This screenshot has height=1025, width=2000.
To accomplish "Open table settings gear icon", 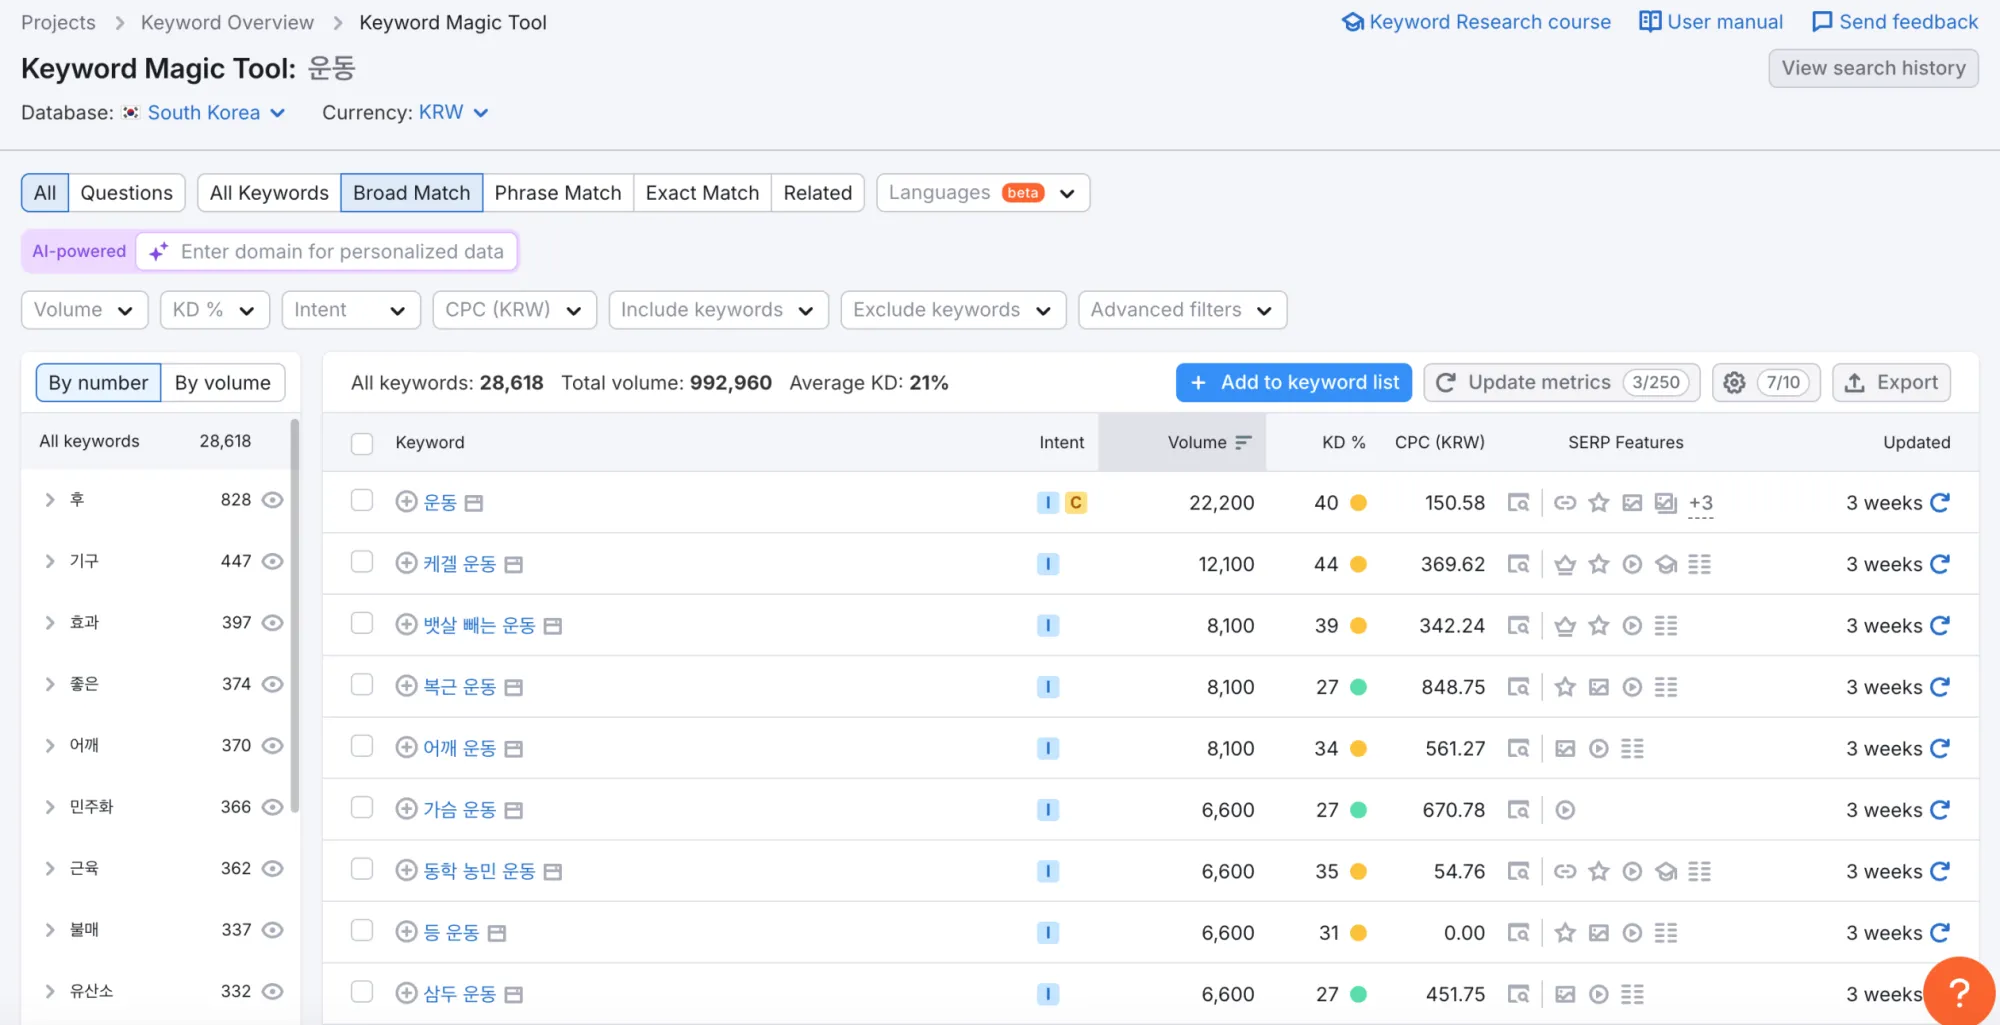I will [1734, 383].
